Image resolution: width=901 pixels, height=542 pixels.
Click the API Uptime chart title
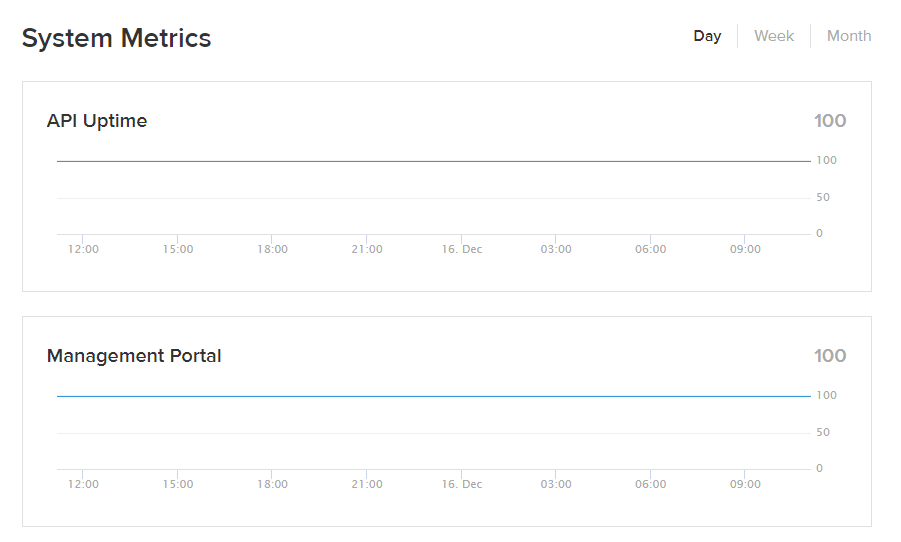[97, 121]
